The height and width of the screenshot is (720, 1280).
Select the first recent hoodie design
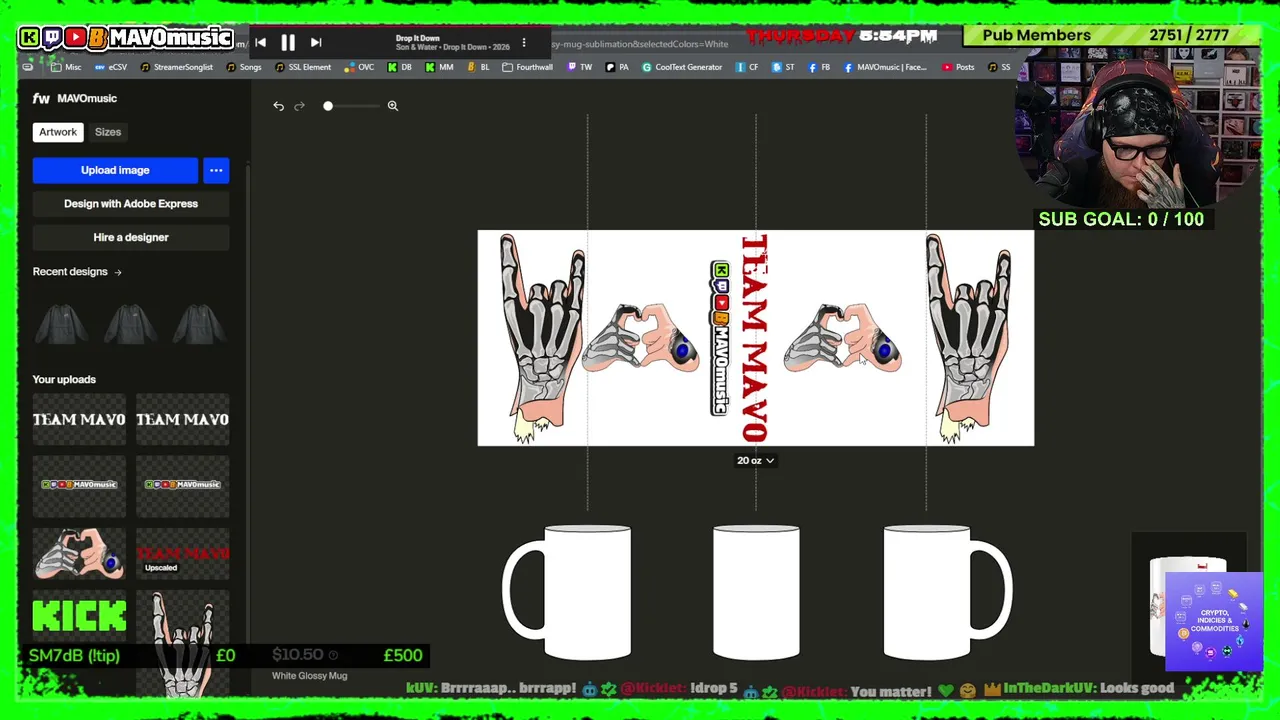point(62,325)
